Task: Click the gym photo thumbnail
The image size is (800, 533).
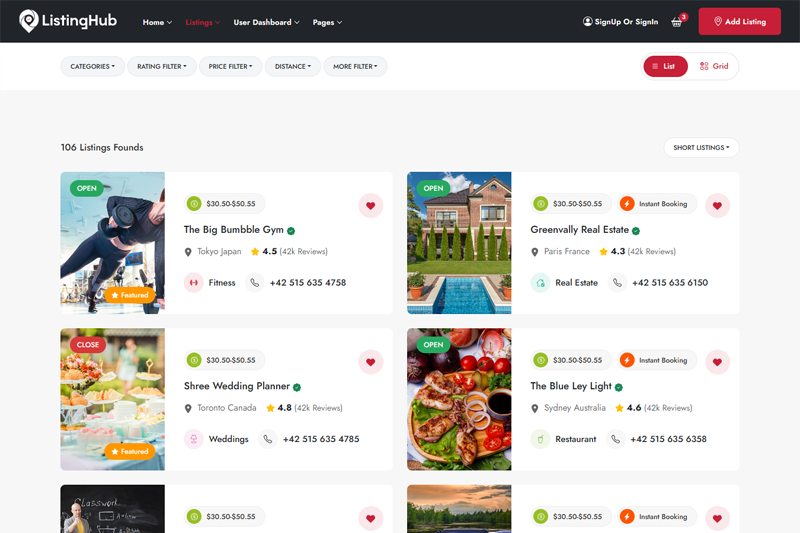Action: [x=113, y=243]
